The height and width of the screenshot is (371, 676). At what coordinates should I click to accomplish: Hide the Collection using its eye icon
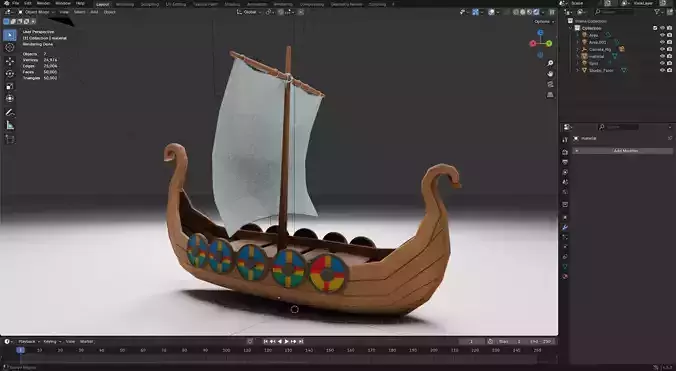pyautogui.click(x=663, y=28)
